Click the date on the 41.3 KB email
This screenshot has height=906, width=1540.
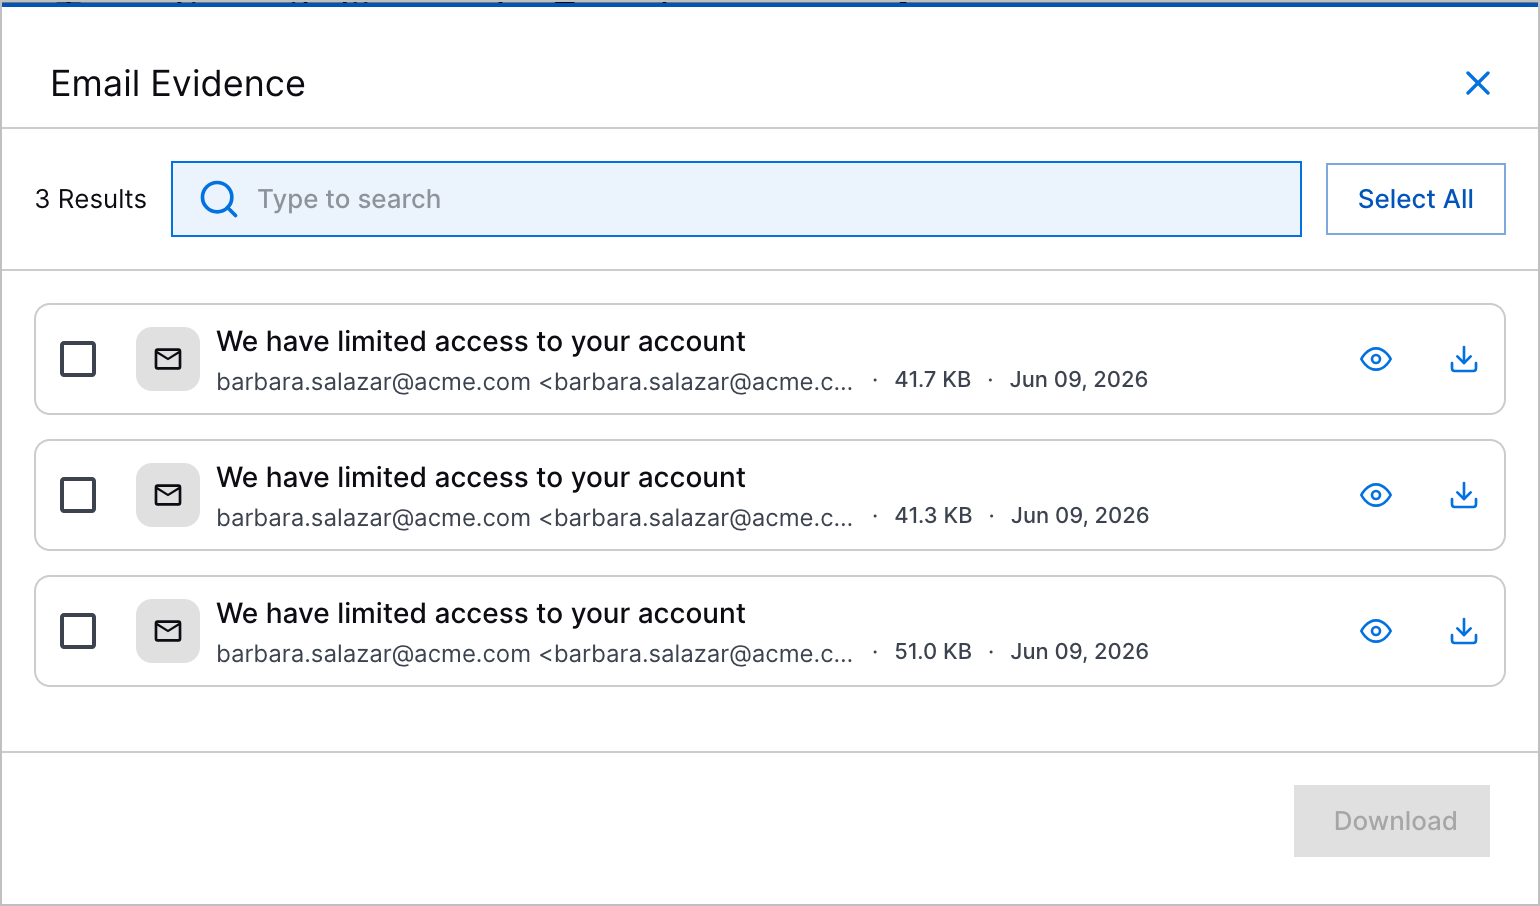click(1080, 516)
